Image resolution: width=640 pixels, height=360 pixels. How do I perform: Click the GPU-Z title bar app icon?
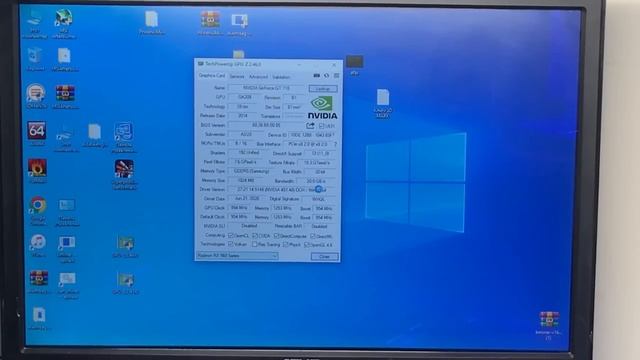click(x=200, y=64)
